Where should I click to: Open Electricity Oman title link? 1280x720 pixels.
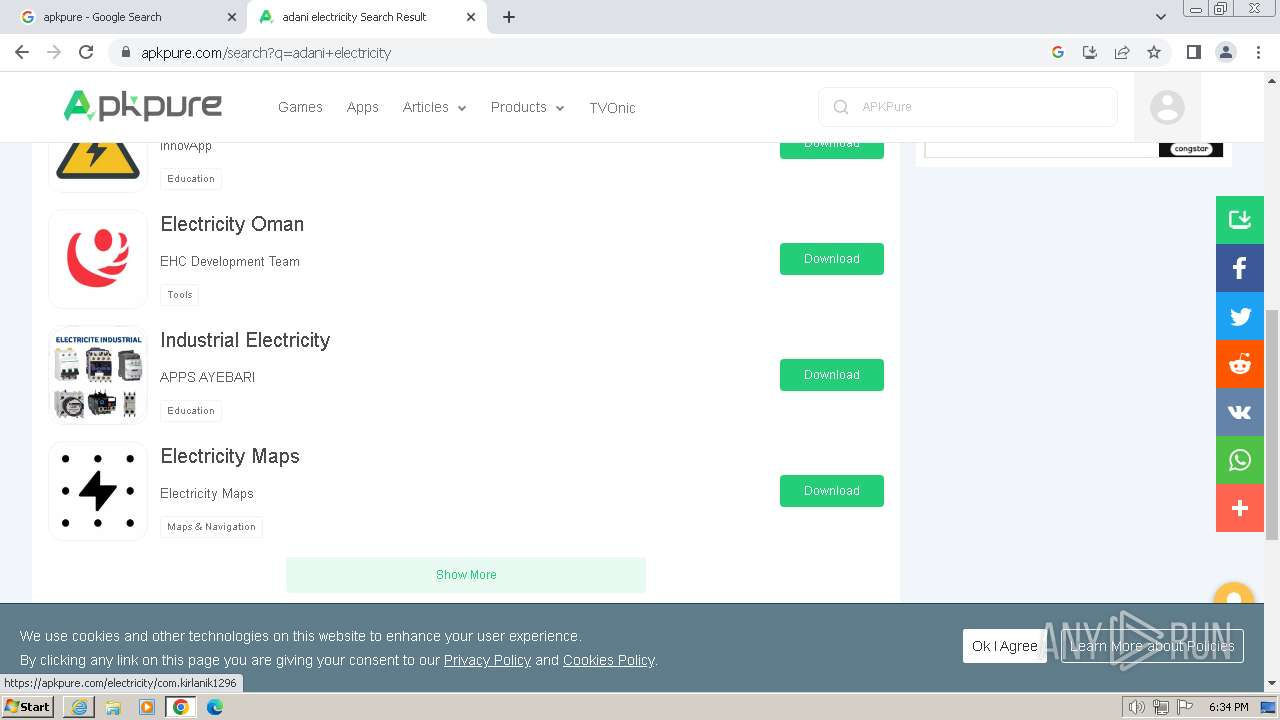tap(232, 224)
